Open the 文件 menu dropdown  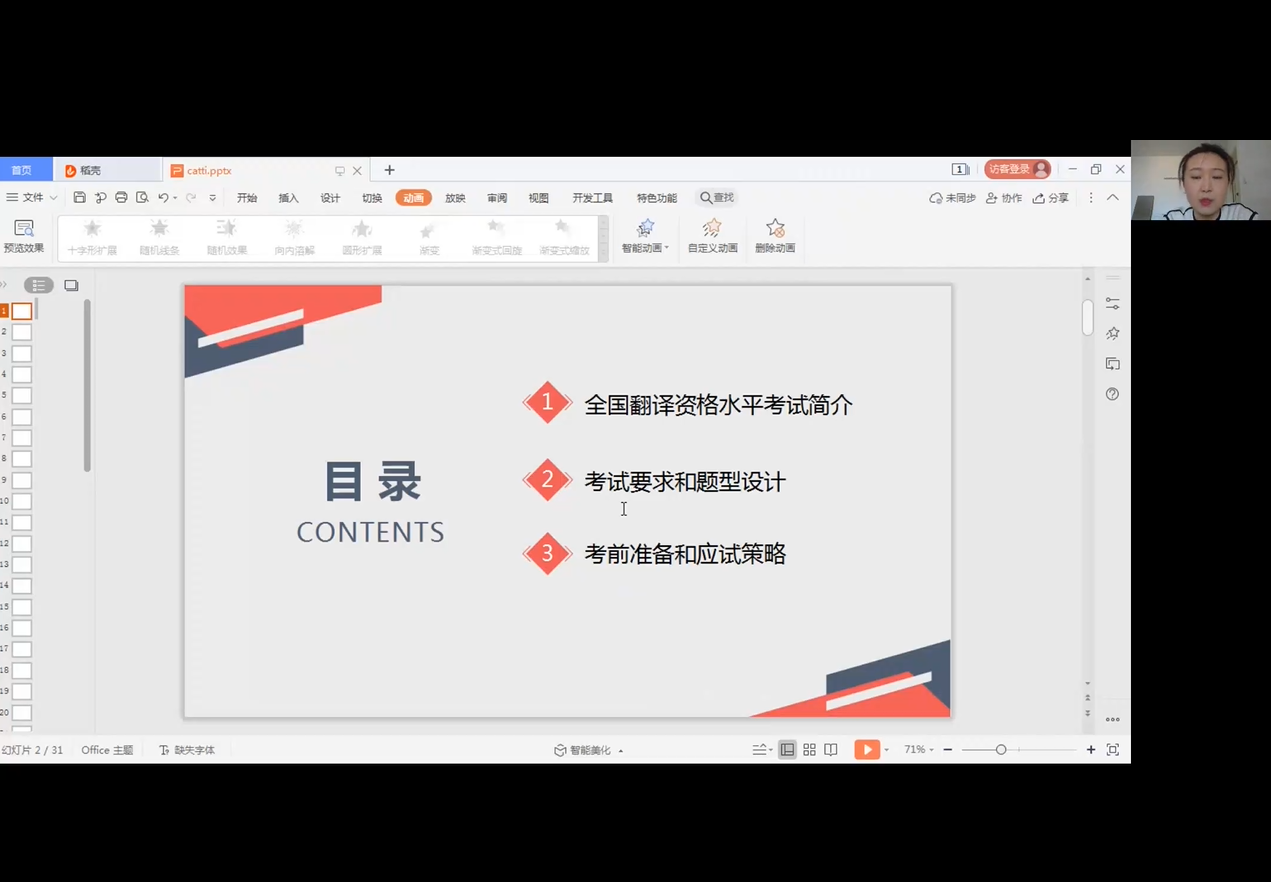coord(33,198)
